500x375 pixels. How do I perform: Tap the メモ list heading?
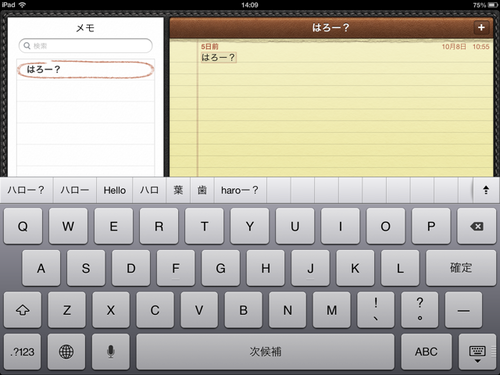(x=85, y=28)
